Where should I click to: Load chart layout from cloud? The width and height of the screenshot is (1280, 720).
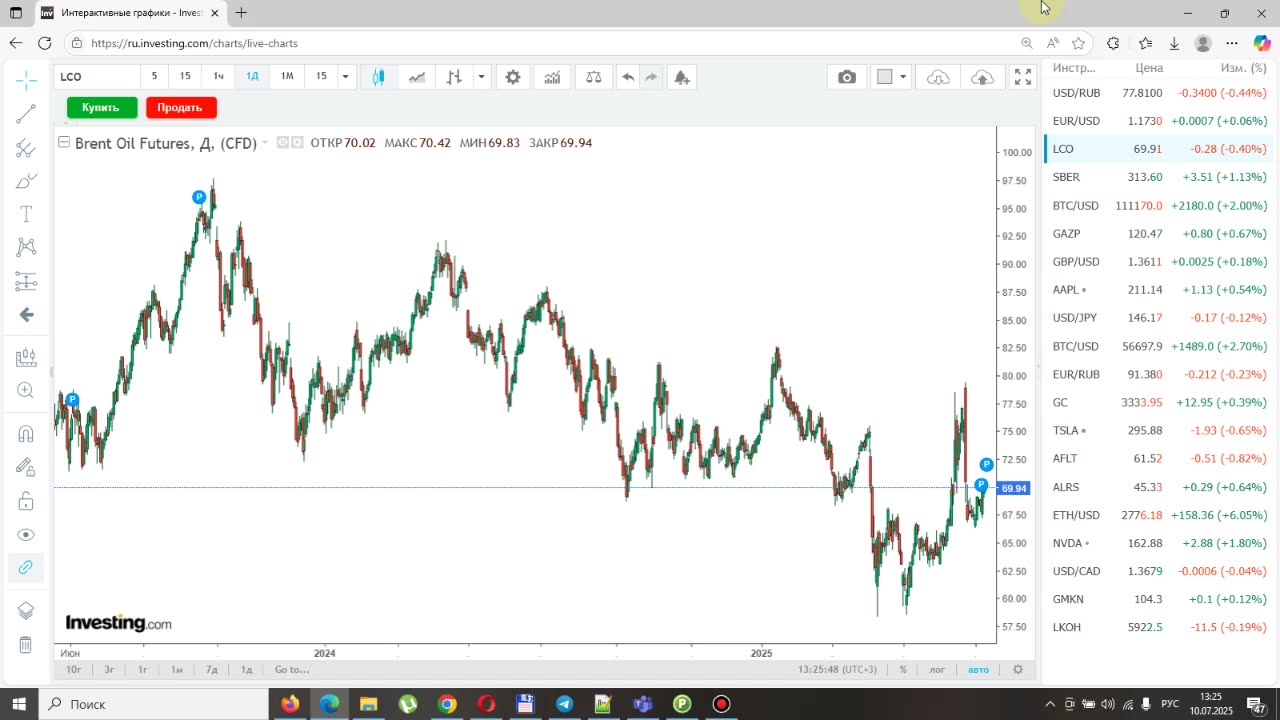click(x=938, y=77)
